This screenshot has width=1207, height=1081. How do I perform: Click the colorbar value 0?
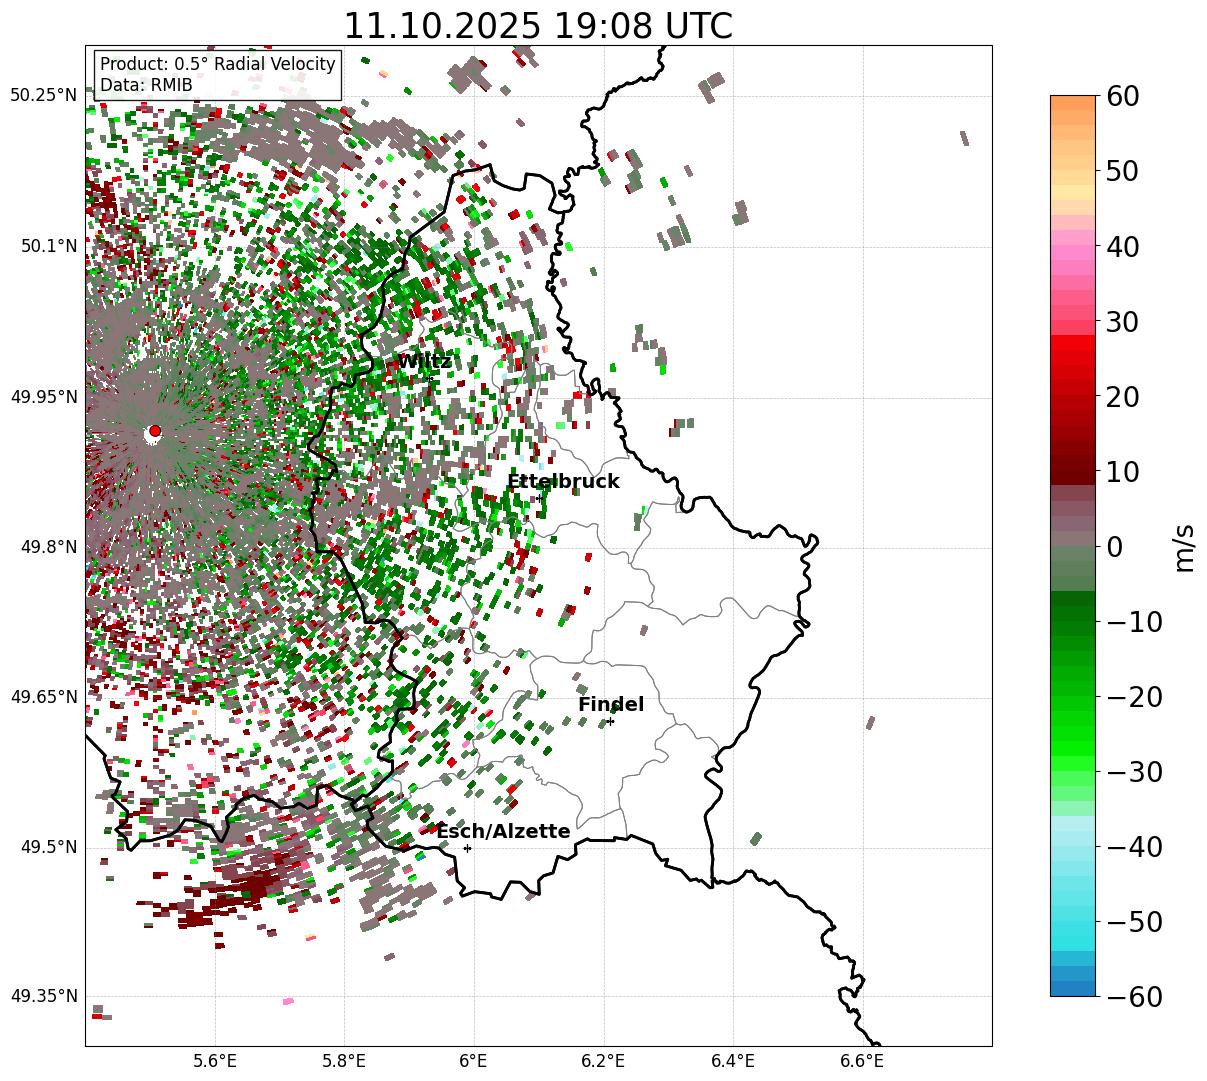(x=1113, y=547)
